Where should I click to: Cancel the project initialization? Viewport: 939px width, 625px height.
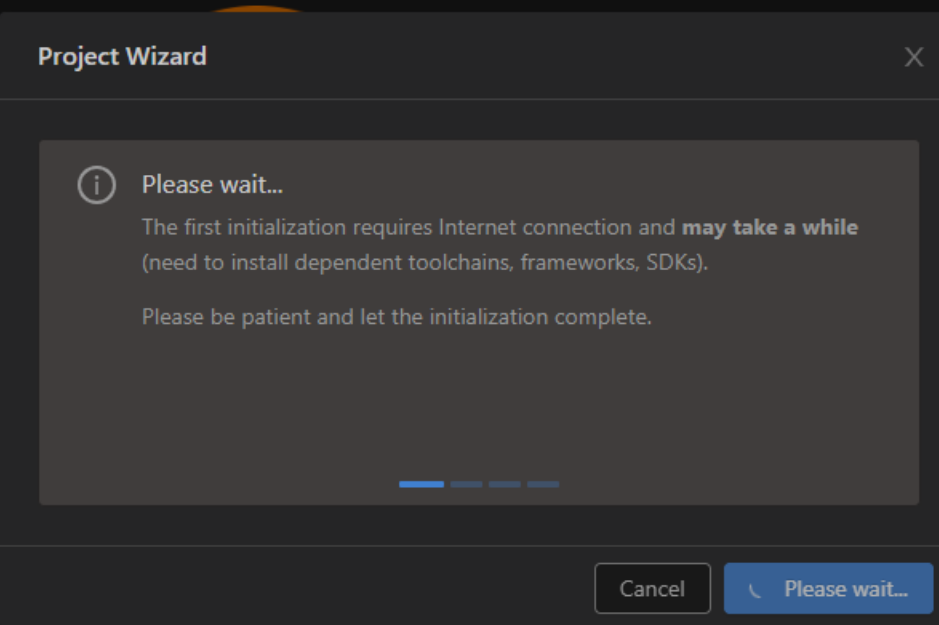click(652, 588)
